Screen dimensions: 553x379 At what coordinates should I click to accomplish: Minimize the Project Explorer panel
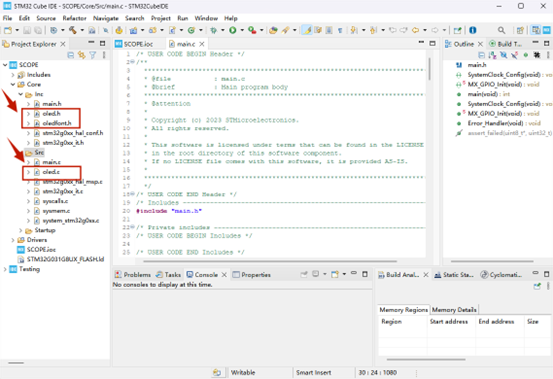tap(91, 43)
